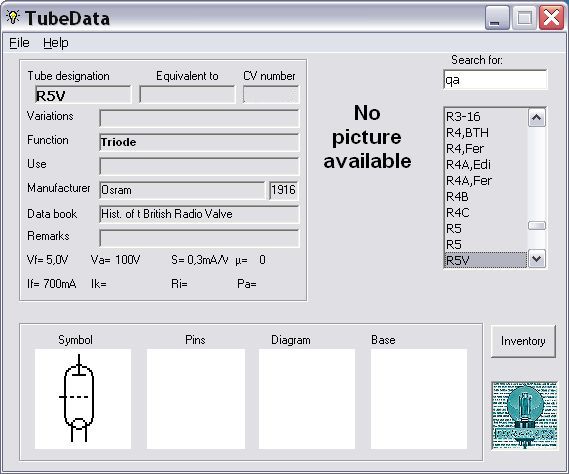Viewport: 569px width, 474px height.
Task: Select R4B in the tube list
Action: (x=486, y=196)
